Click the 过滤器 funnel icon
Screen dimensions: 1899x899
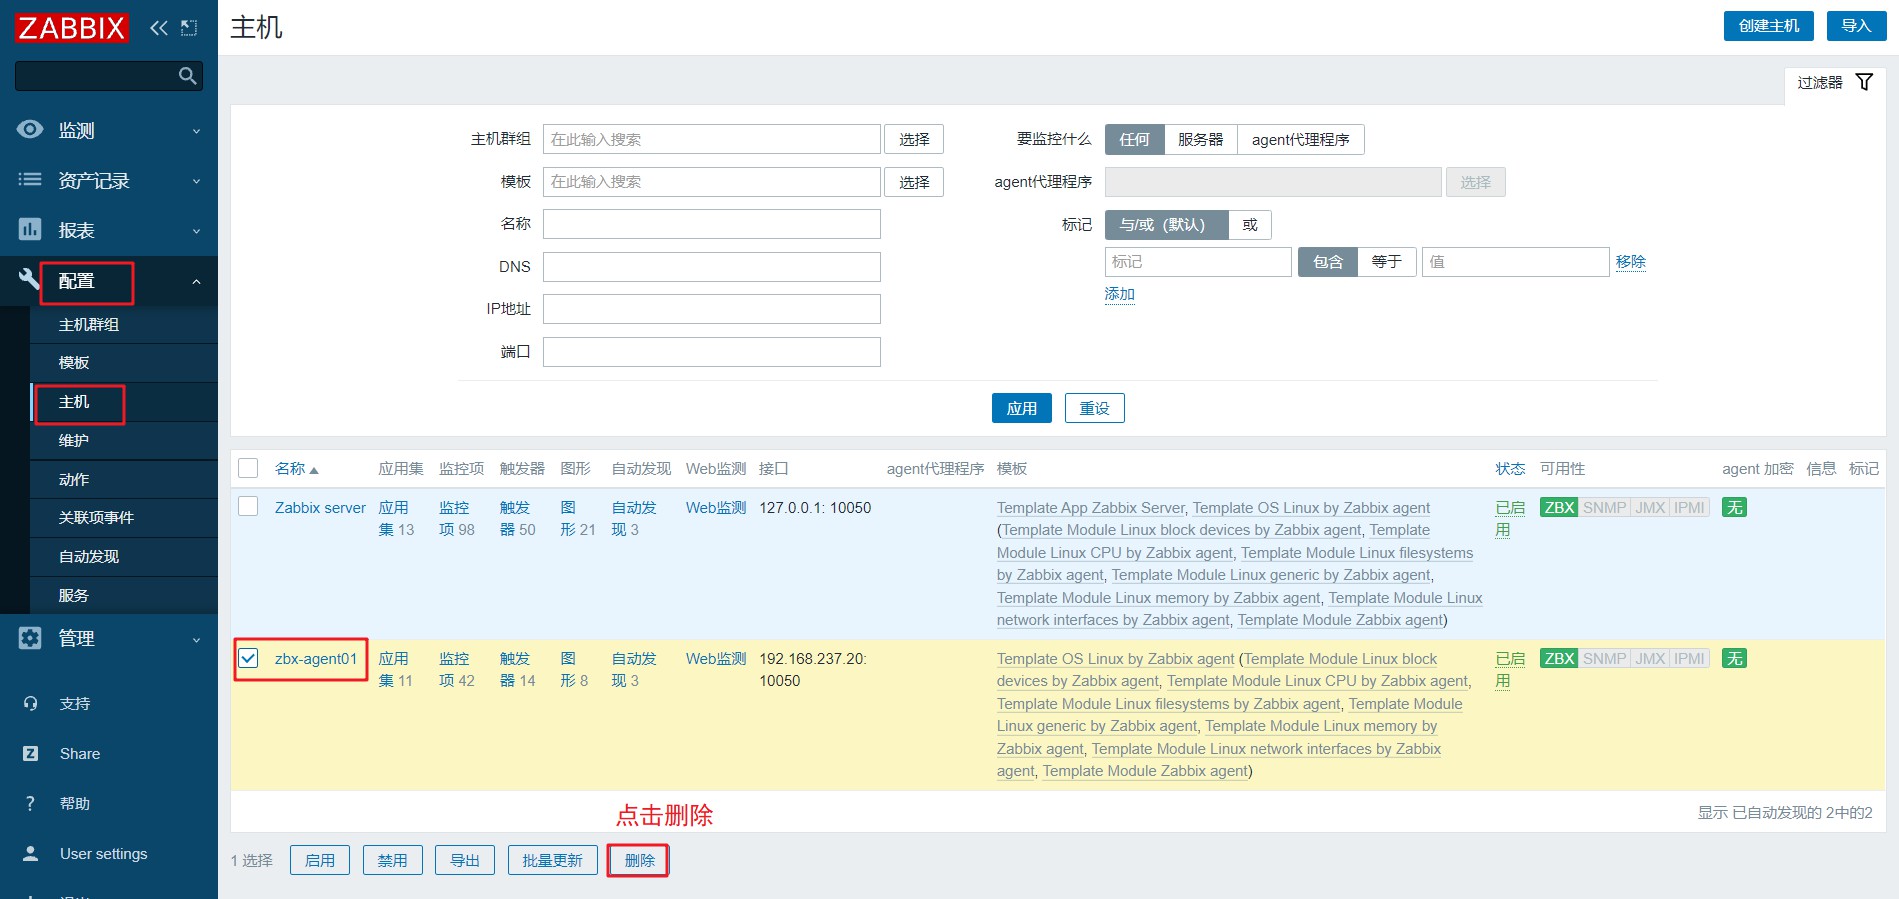[x=1864, y=82]
